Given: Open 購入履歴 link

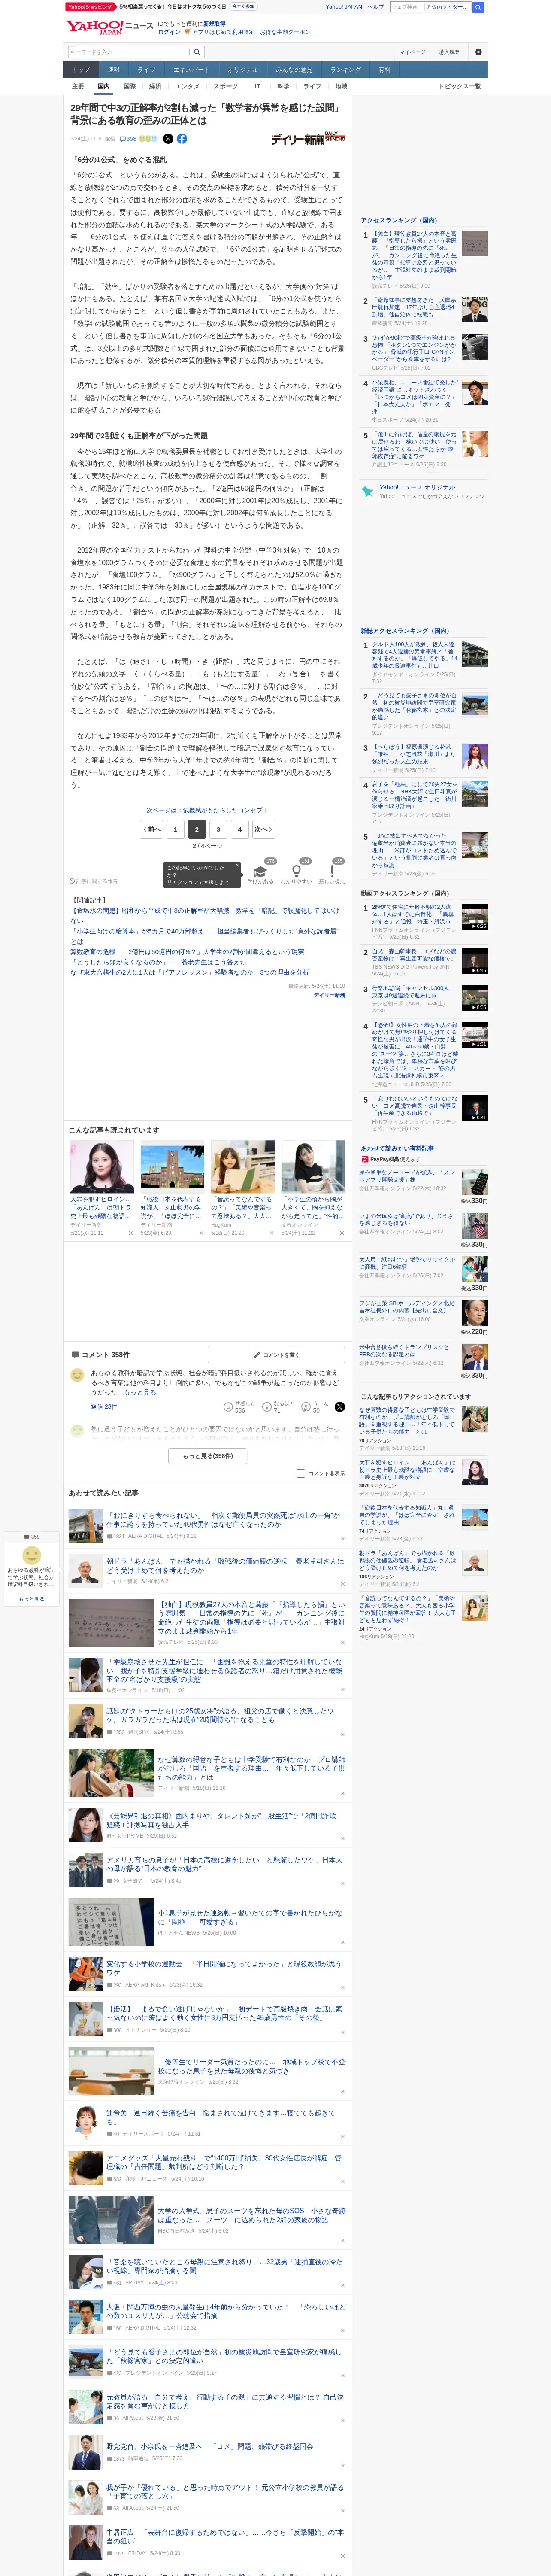Looking at the screenshot, I should coord(449,52).
